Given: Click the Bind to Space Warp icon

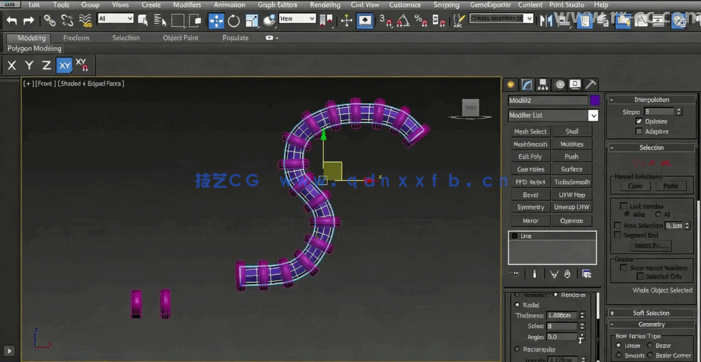Looking at the screenshot, I should (x=85, y=21).
